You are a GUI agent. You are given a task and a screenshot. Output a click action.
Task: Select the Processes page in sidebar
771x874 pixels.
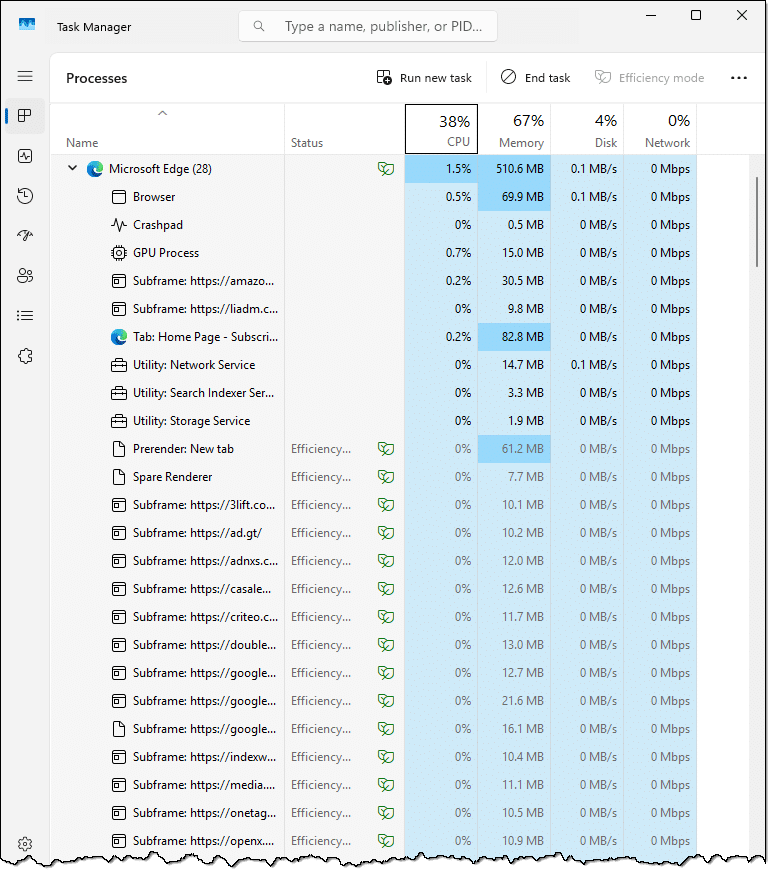(25, 116)
